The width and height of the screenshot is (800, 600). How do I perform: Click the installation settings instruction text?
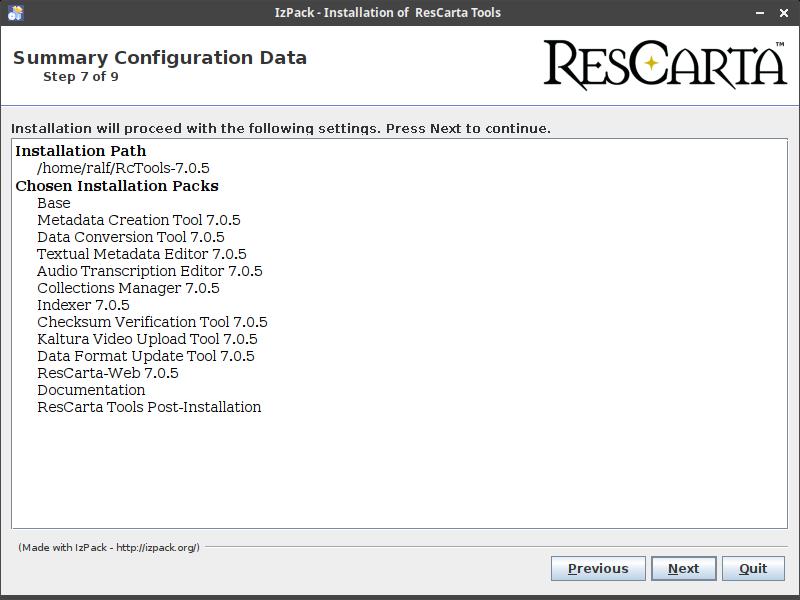coord(281,129)
